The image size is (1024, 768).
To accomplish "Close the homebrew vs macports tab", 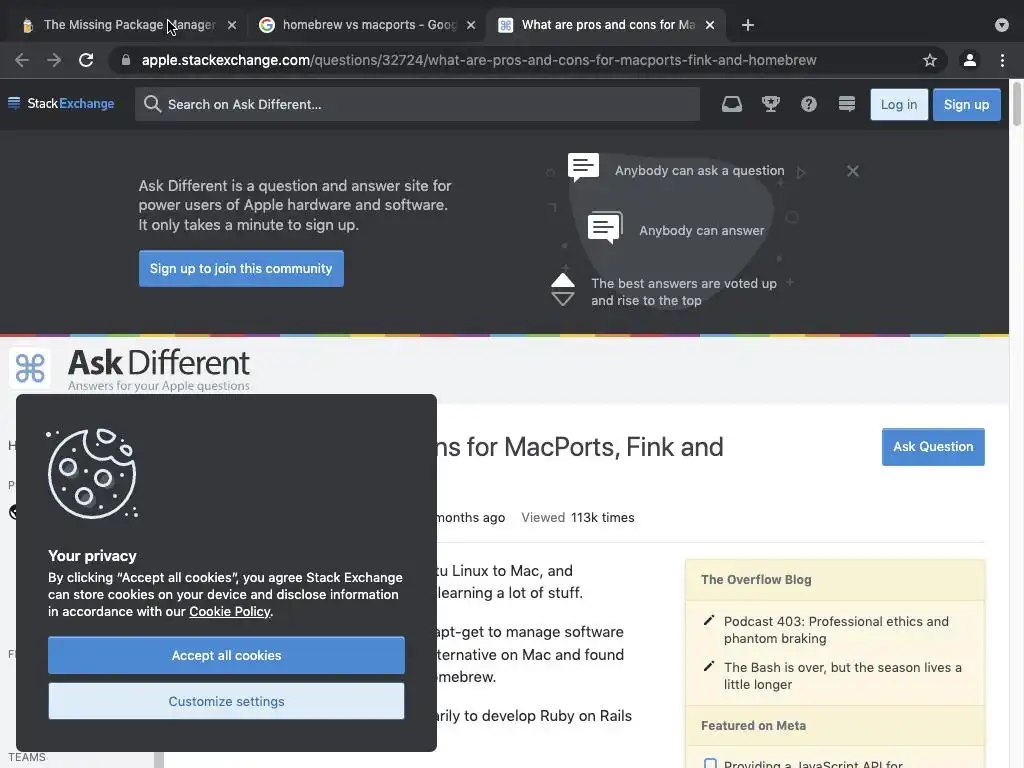I will [471, 25].
